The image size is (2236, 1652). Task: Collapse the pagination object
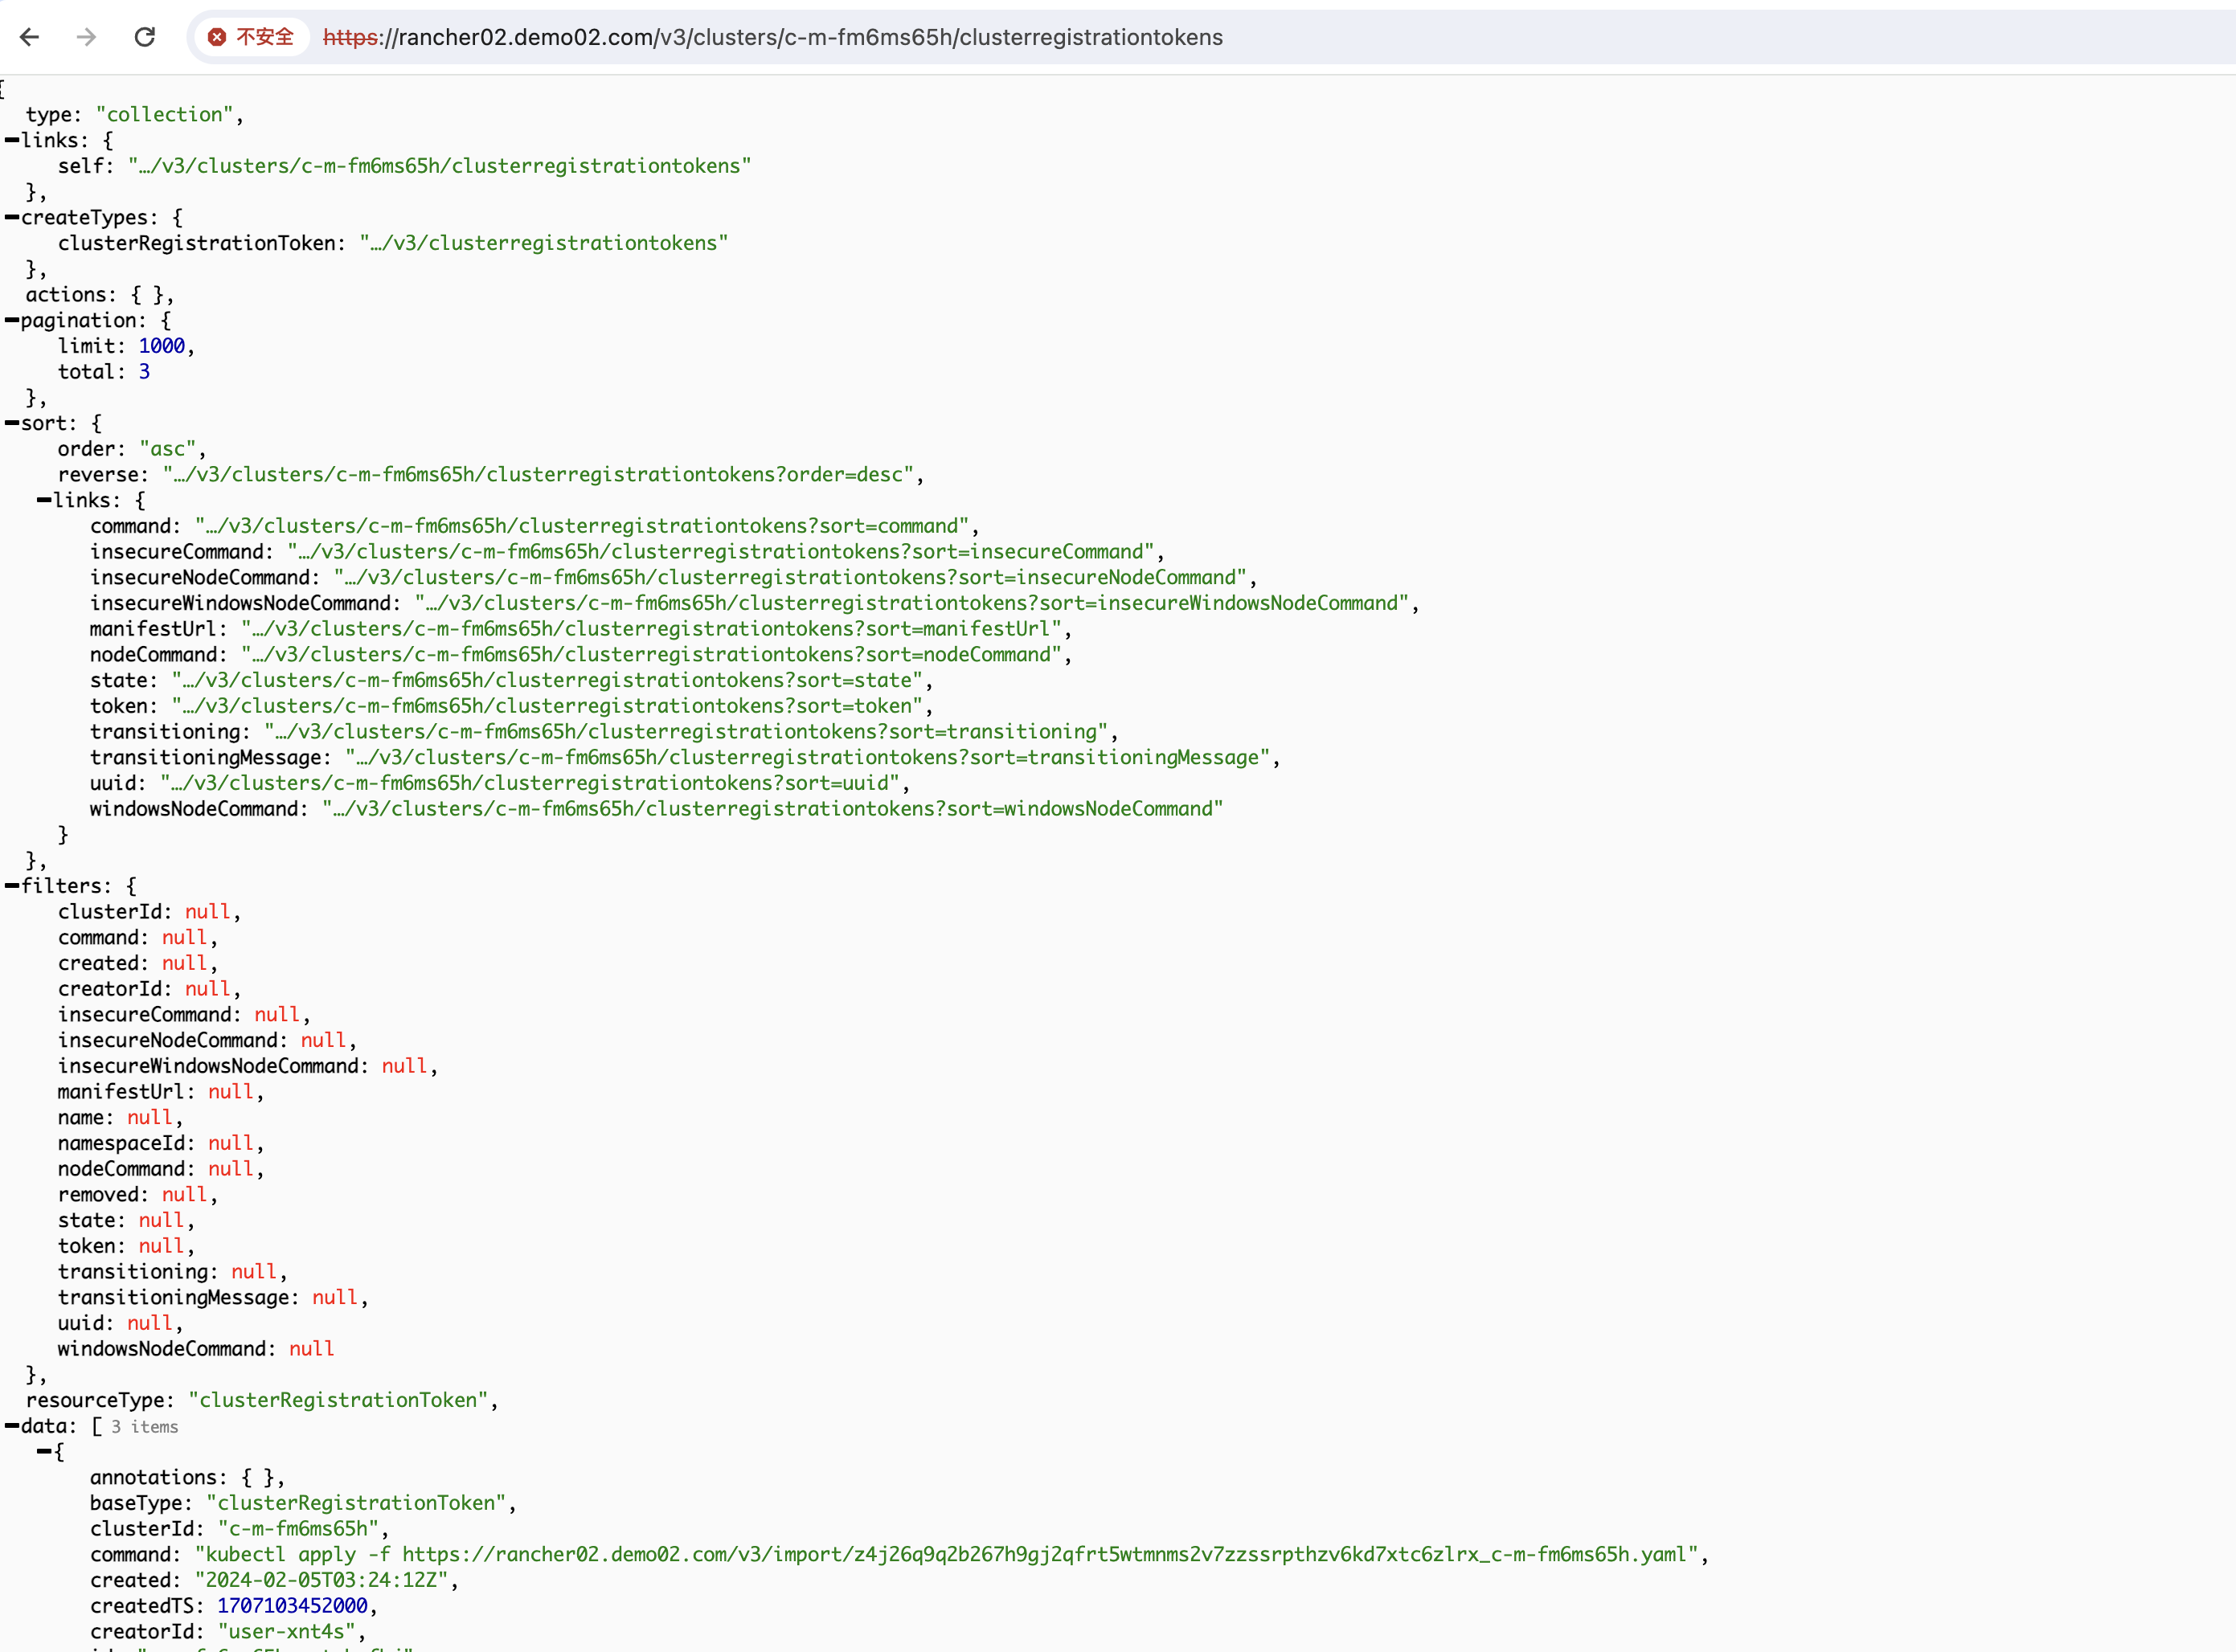[12, 321]
